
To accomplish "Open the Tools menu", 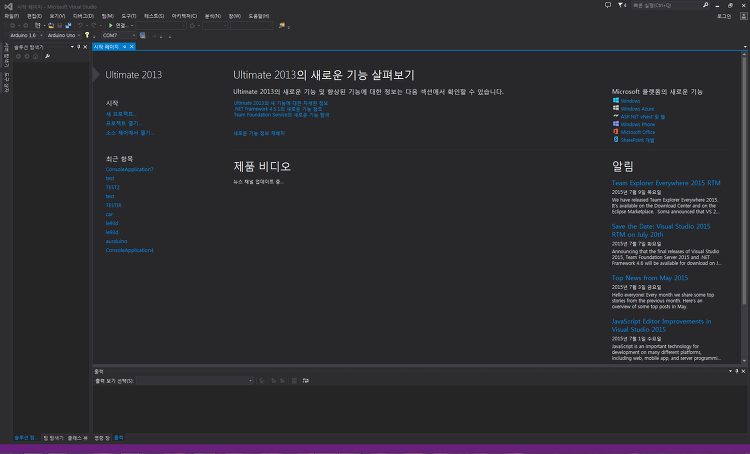I will (x=129, y=16).
